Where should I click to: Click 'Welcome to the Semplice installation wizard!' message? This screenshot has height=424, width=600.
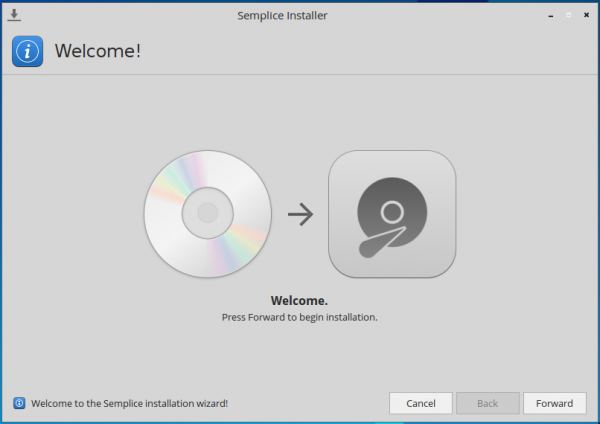(x=129, y=403)
